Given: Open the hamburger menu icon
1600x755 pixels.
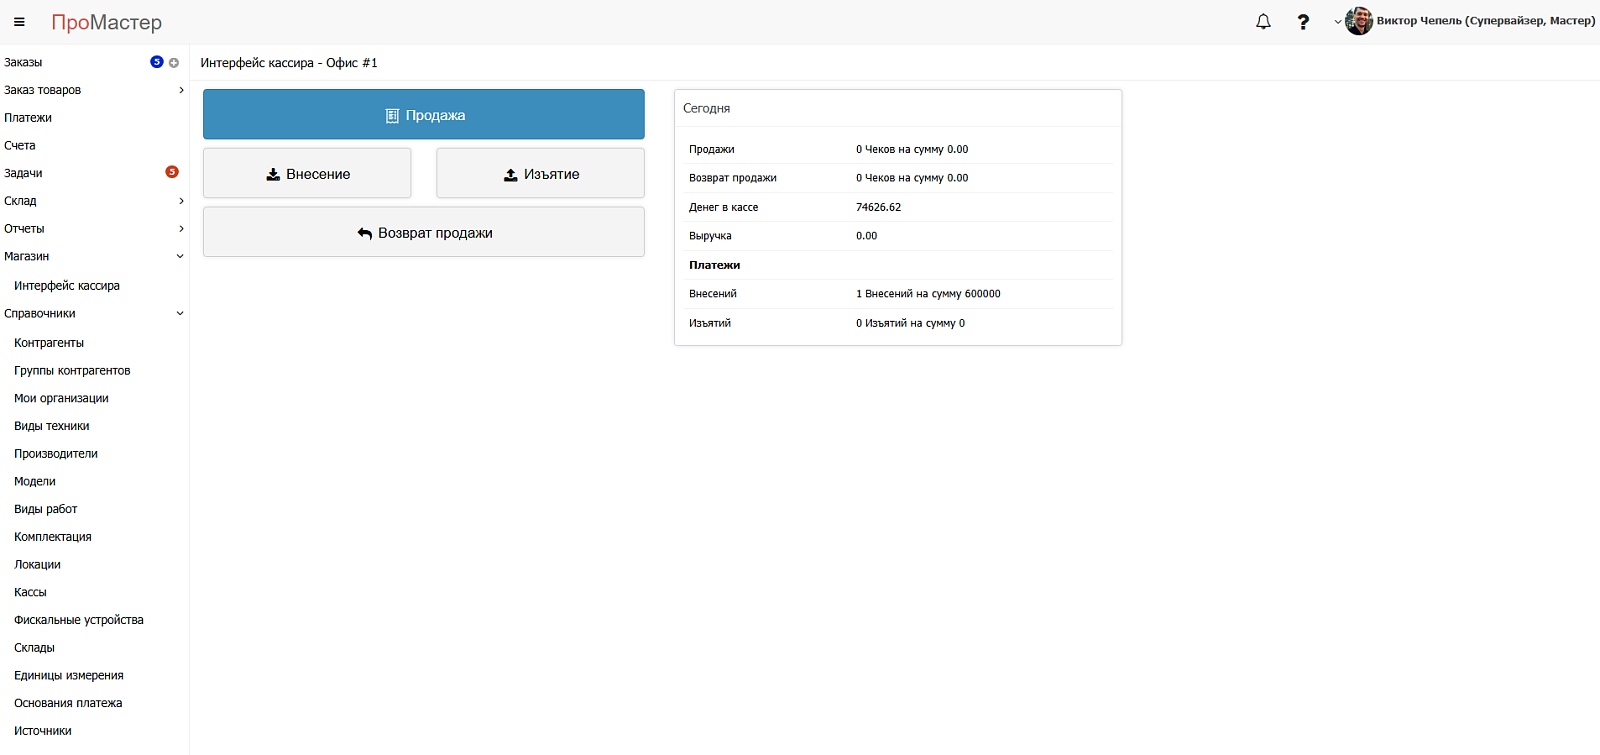Looking at the screenshot, I should [x=19, y=22].
